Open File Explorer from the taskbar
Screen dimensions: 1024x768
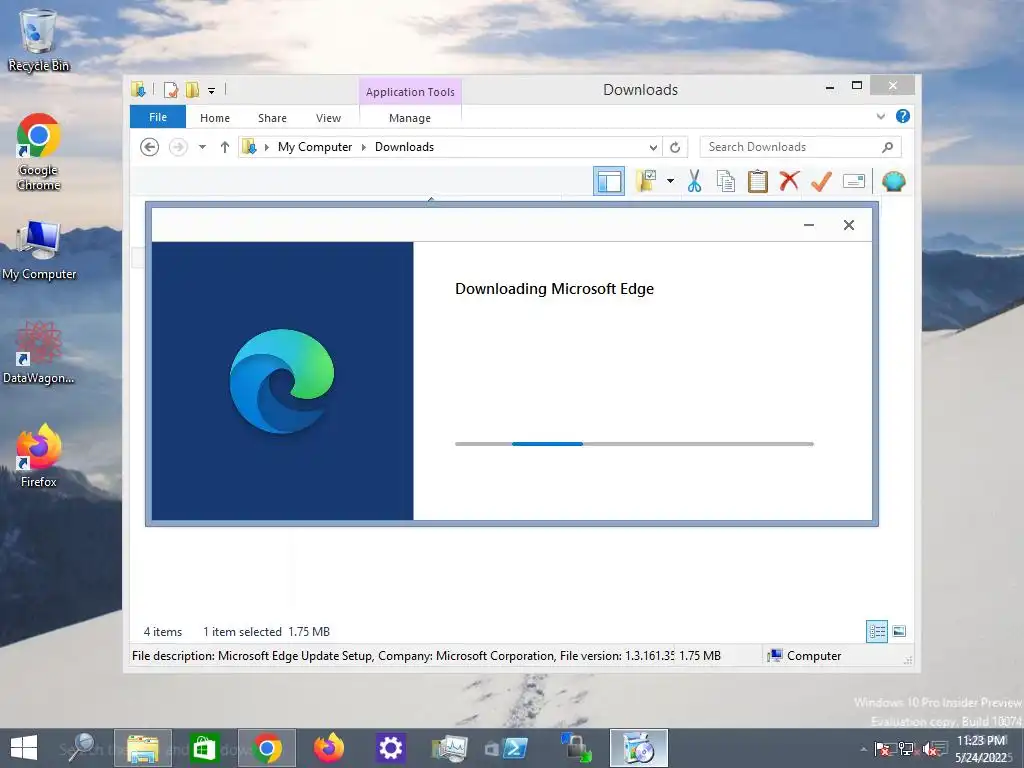click(143, 748)
